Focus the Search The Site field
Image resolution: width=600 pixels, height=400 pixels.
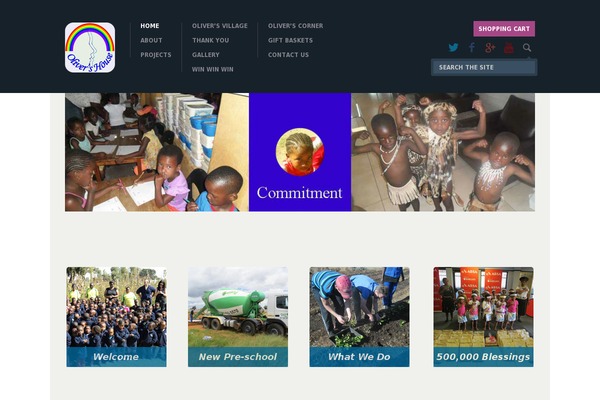pos(484,67)
